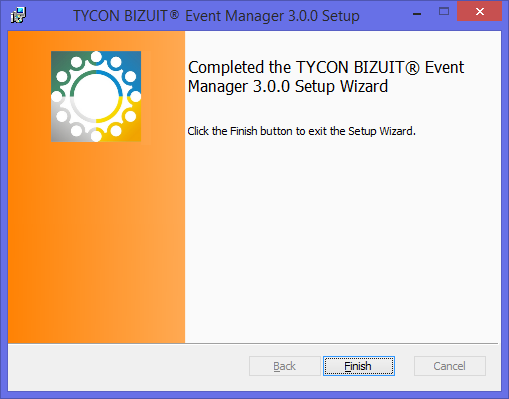Click the white center circle of the gear logo
Screen dimensions: 509x399
click(x=96, y=96)
